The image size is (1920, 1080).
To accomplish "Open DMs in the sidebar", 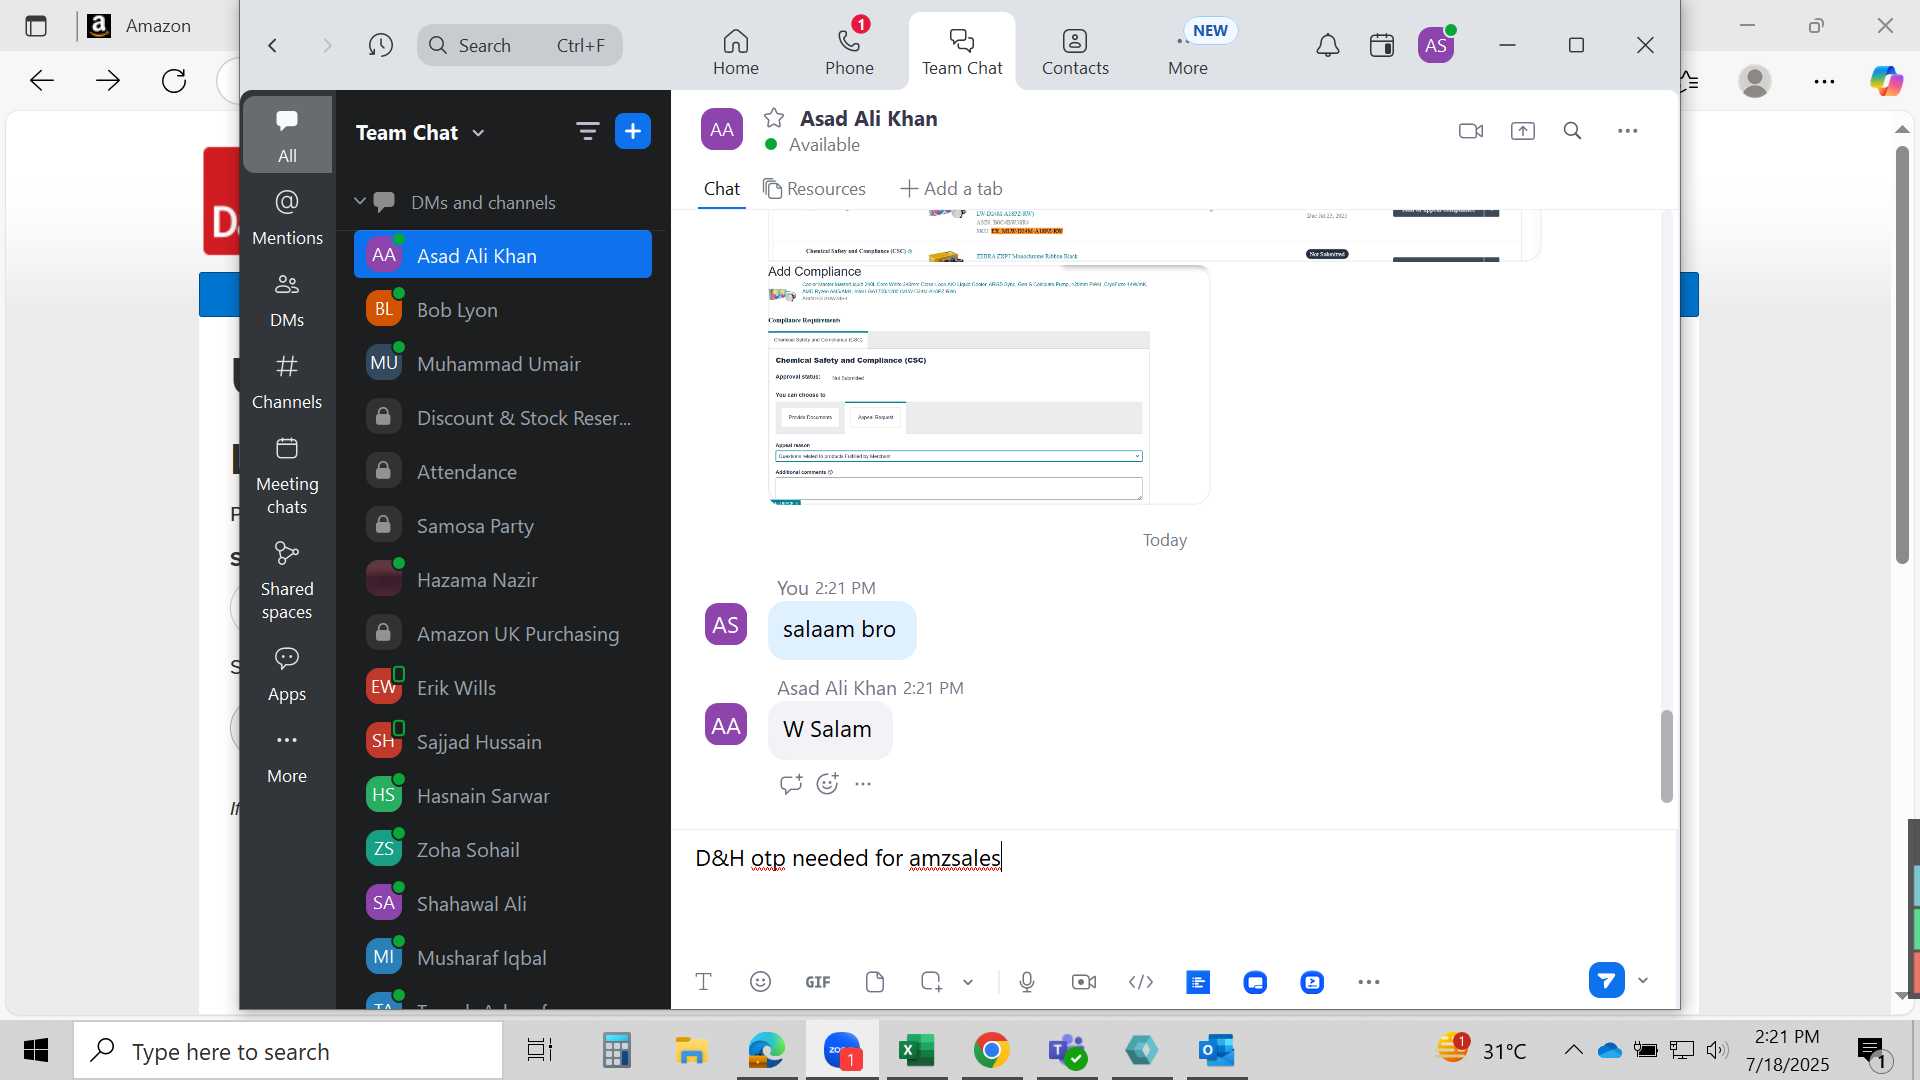I will (287, 300).
